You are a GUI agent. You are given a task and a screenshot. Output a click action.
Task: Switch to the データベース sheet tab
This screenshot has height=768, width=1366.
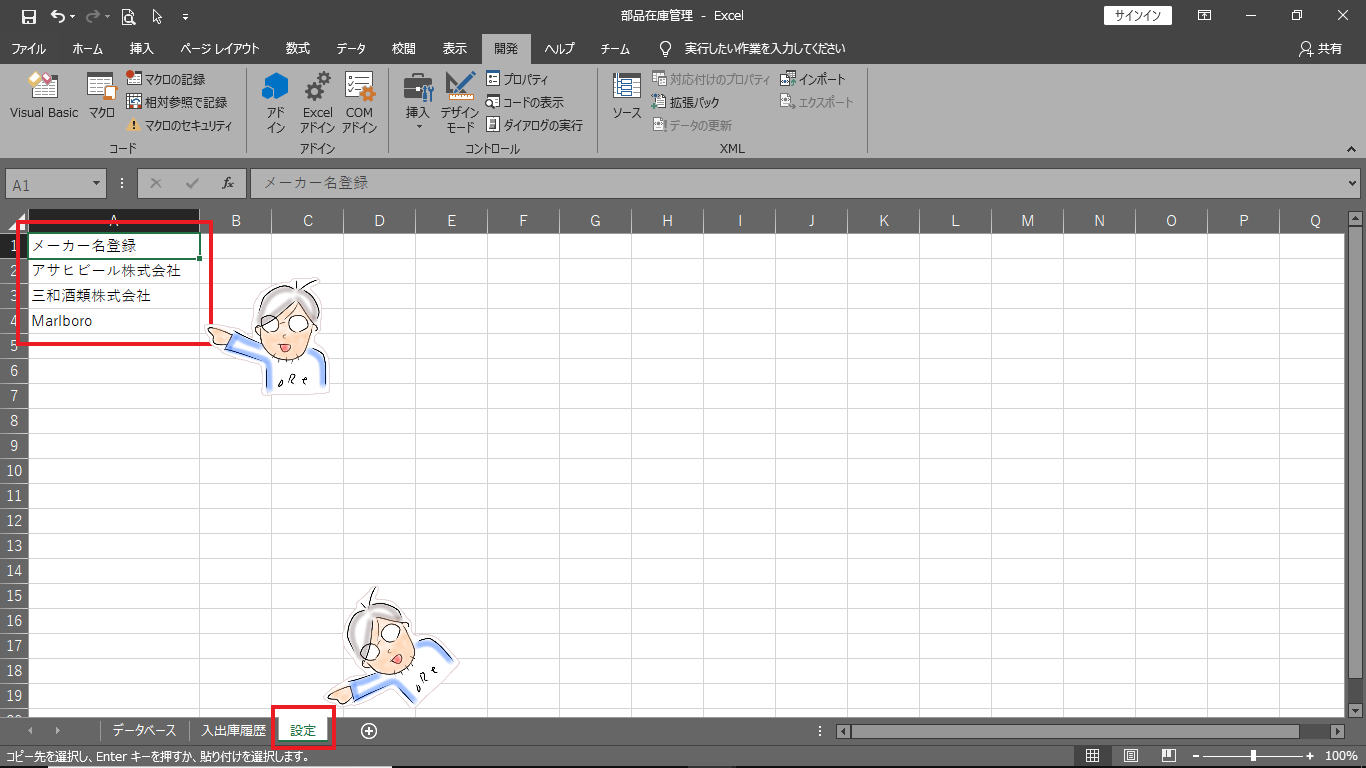coord(144,731)
